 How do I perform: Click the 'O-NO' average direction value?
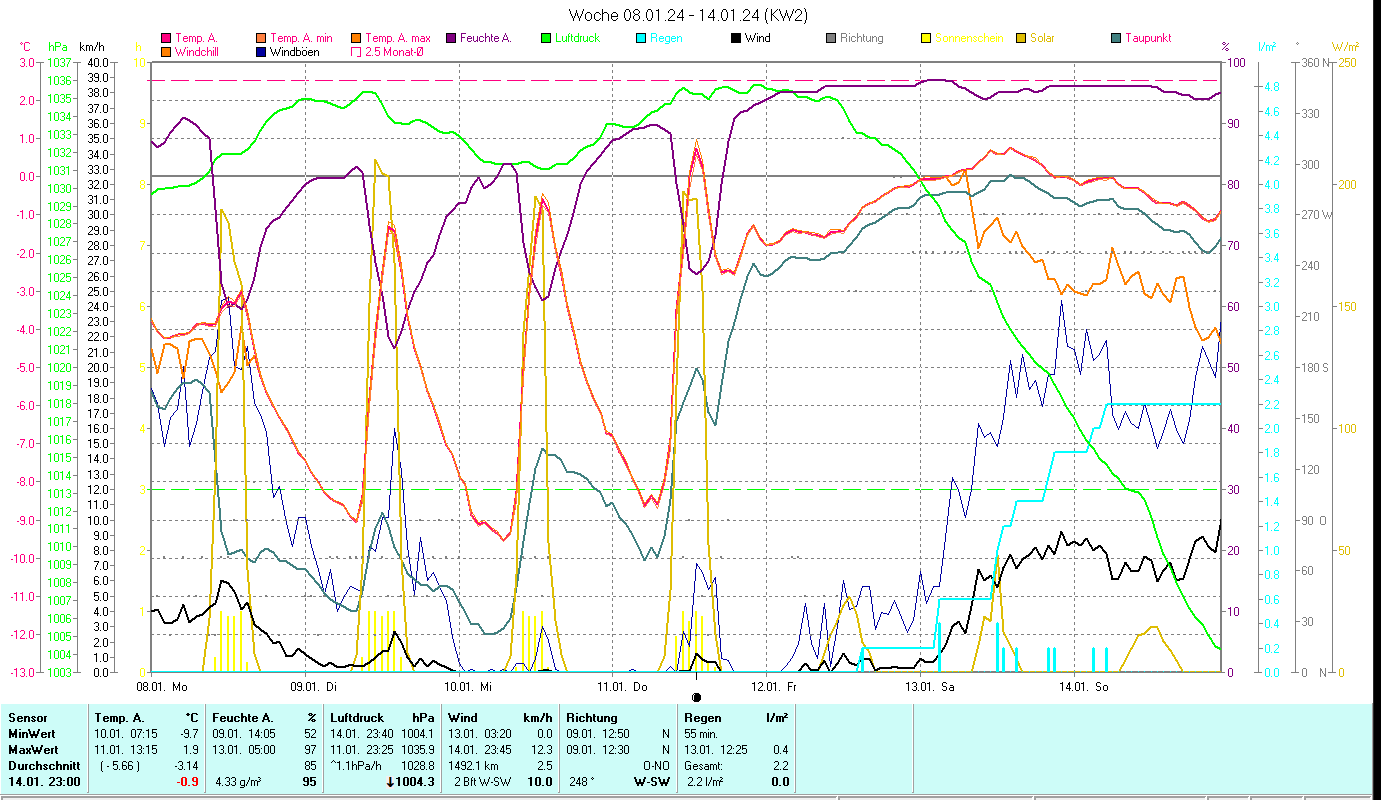pos(655,766)
